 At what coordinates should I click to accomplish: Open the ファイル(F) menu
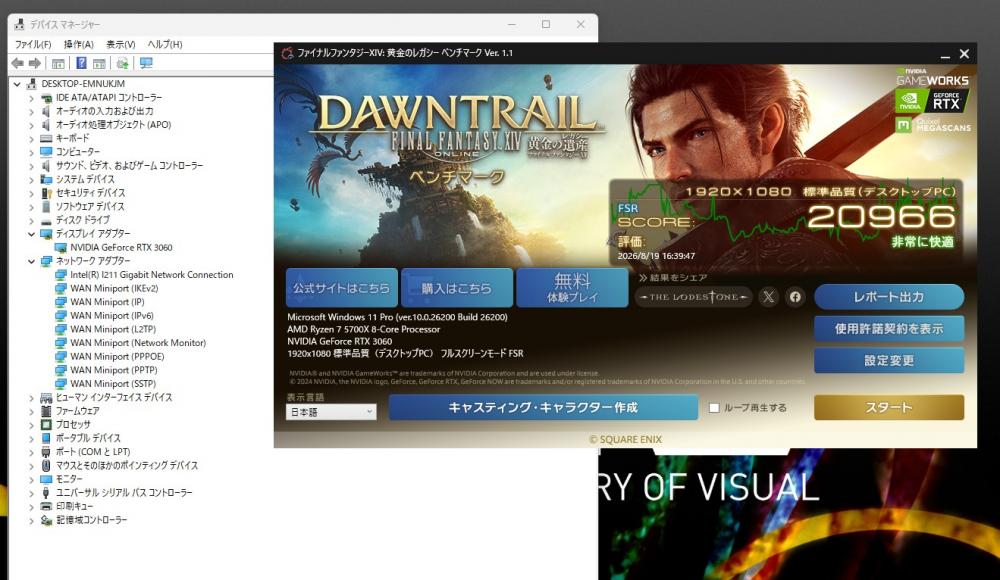pos(33,44)
